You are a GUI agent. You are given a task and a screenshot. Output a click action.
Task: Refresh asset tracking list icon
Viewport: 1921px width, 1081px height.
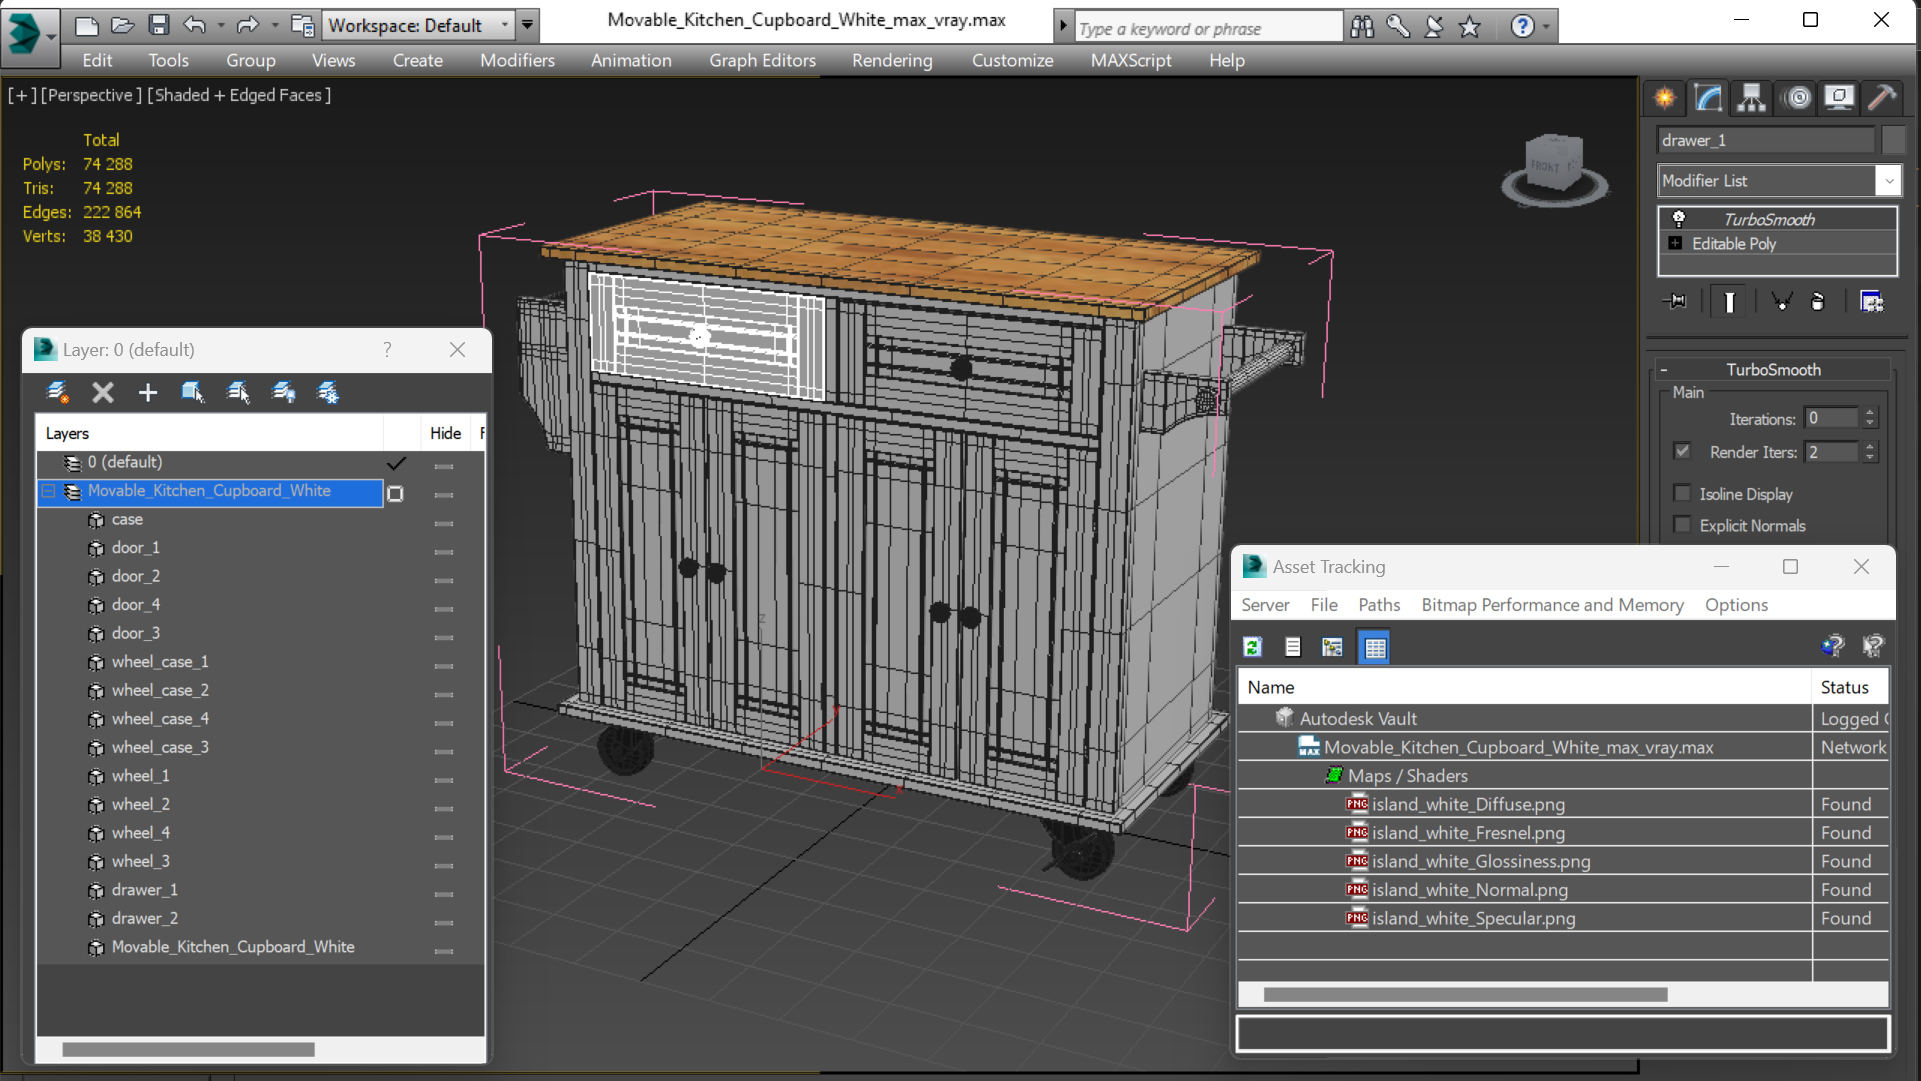[x=1252, y=647]
